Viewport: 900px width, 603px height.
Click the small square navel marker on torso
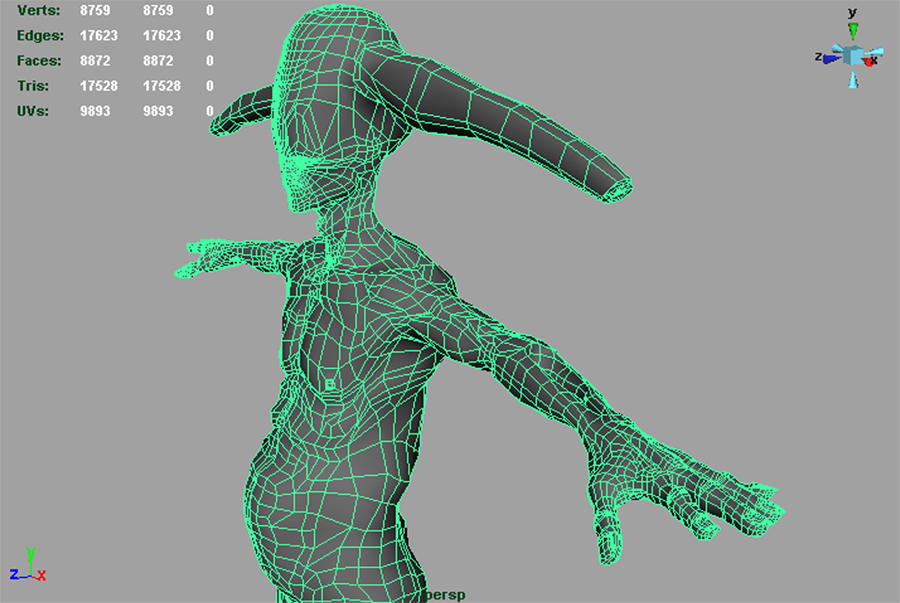[331, 384]
